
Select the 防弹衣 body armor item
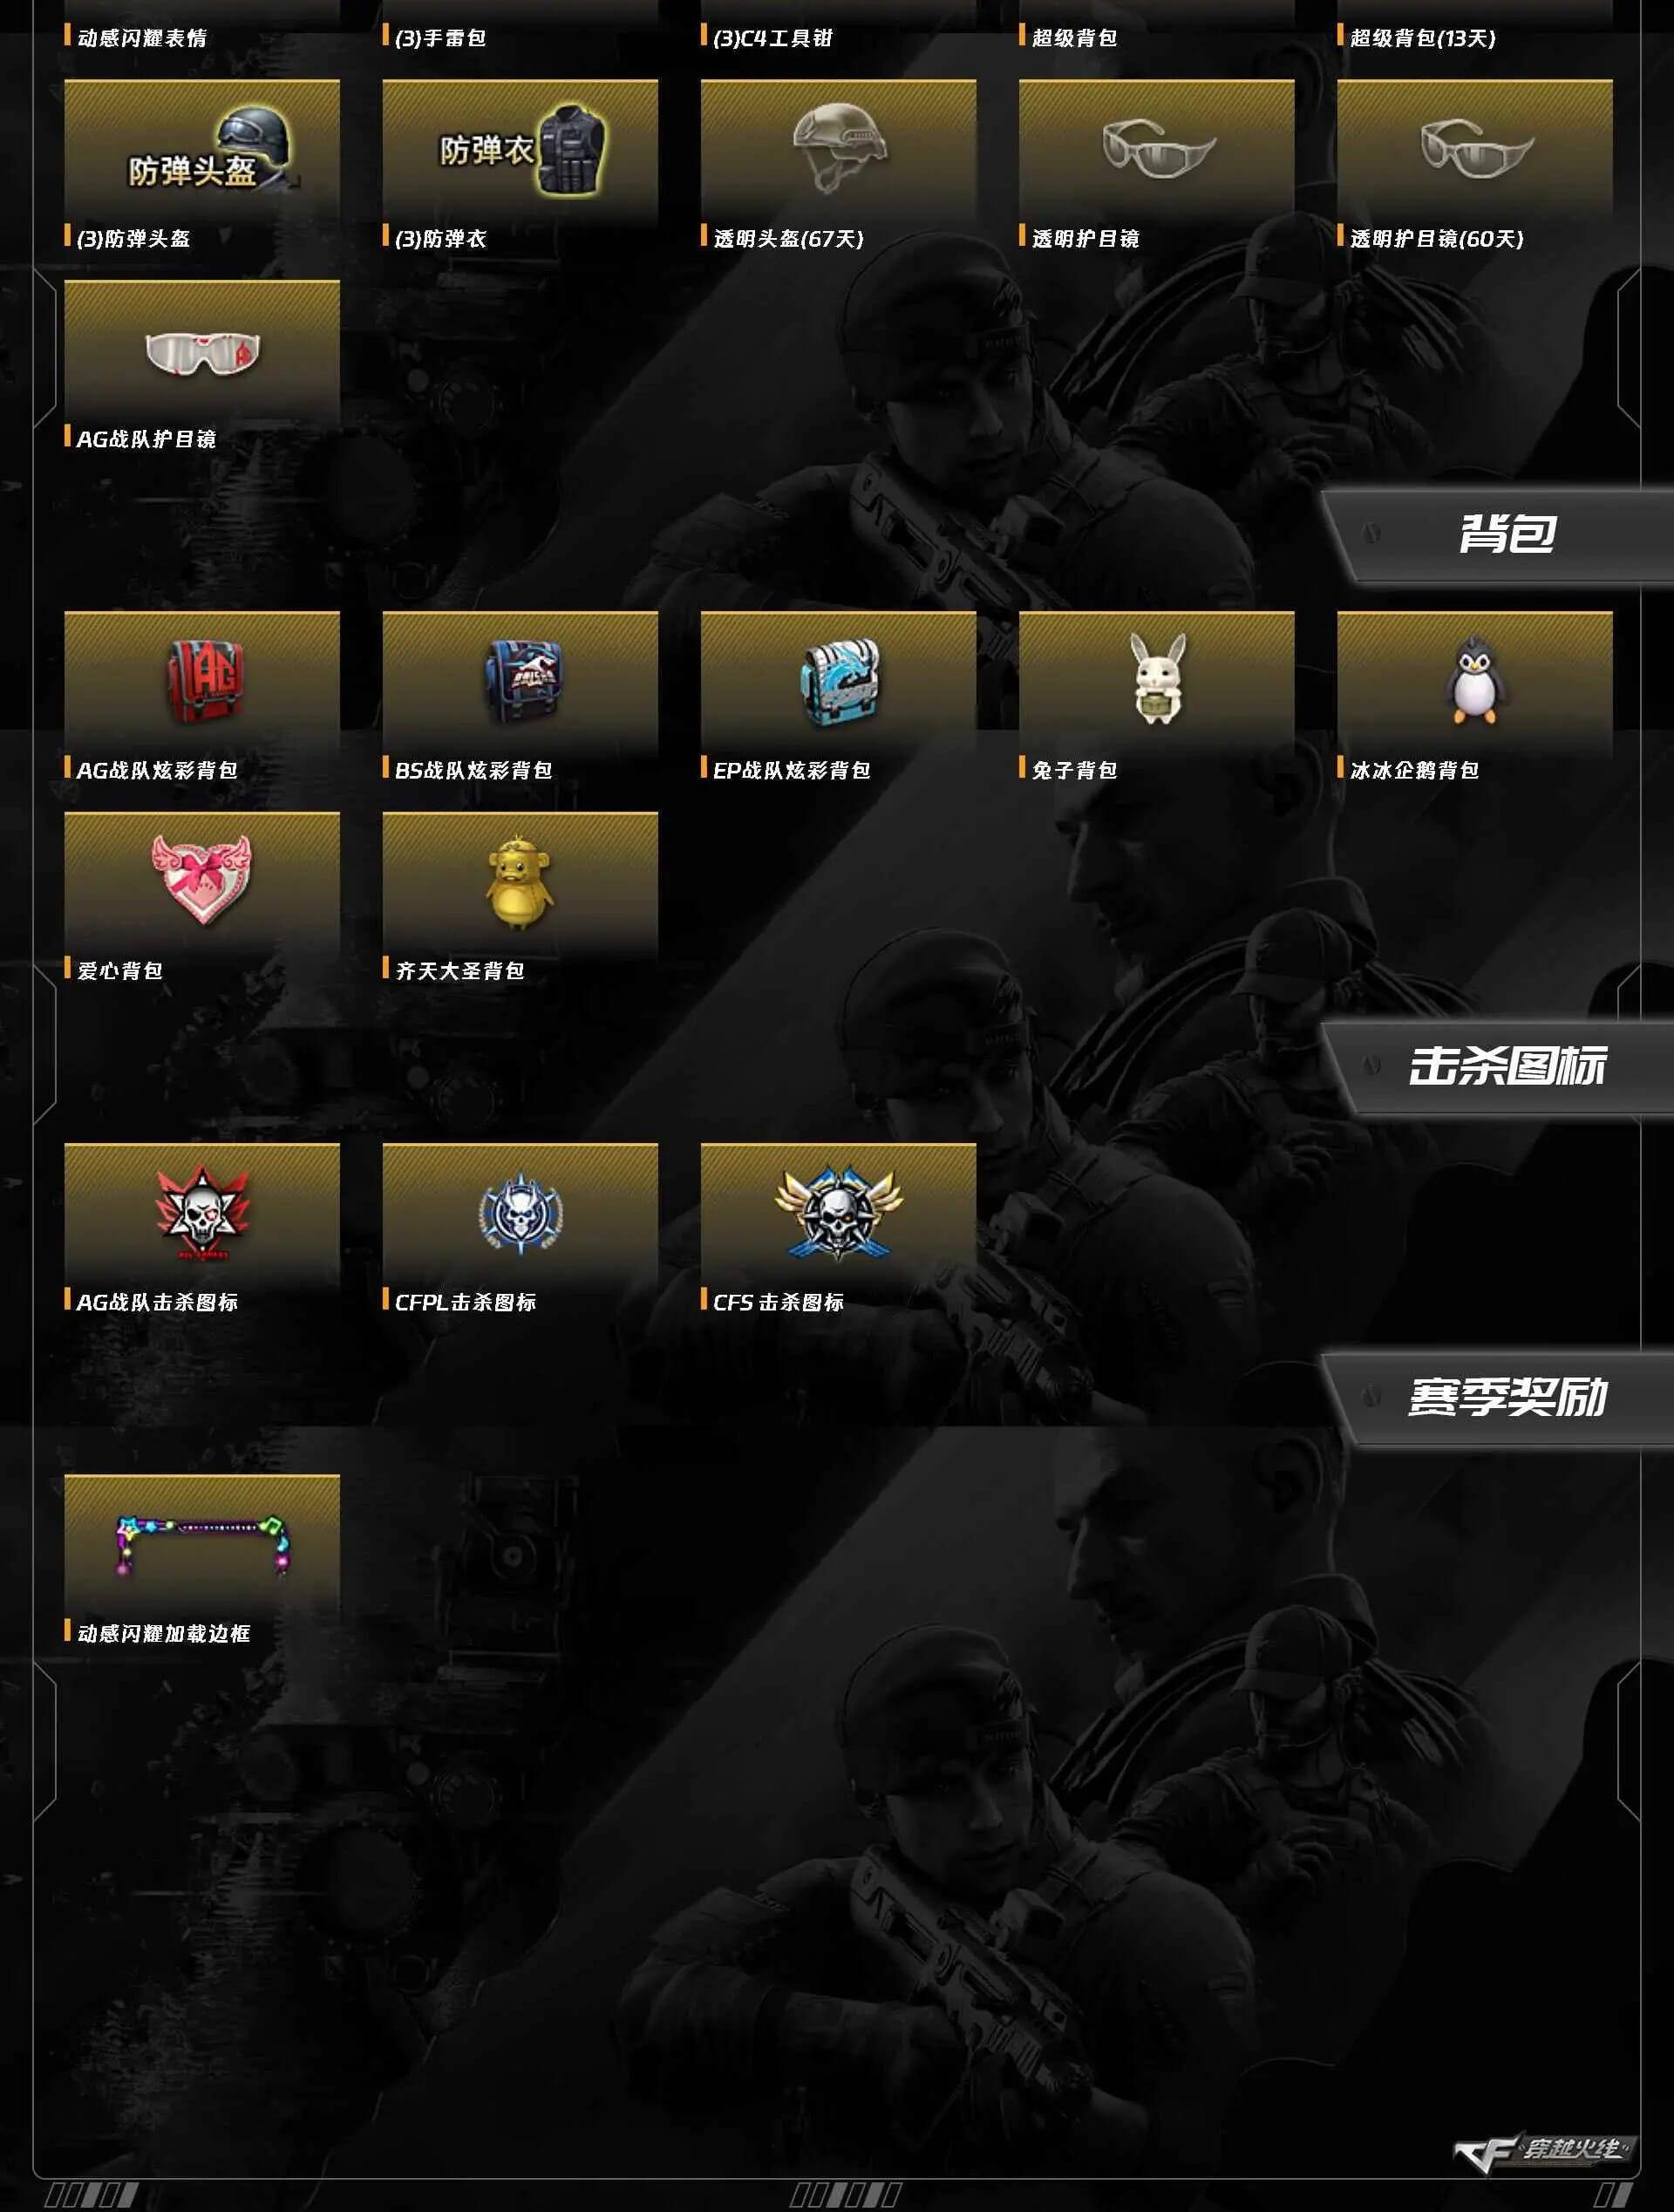click(x=520, y=150)
